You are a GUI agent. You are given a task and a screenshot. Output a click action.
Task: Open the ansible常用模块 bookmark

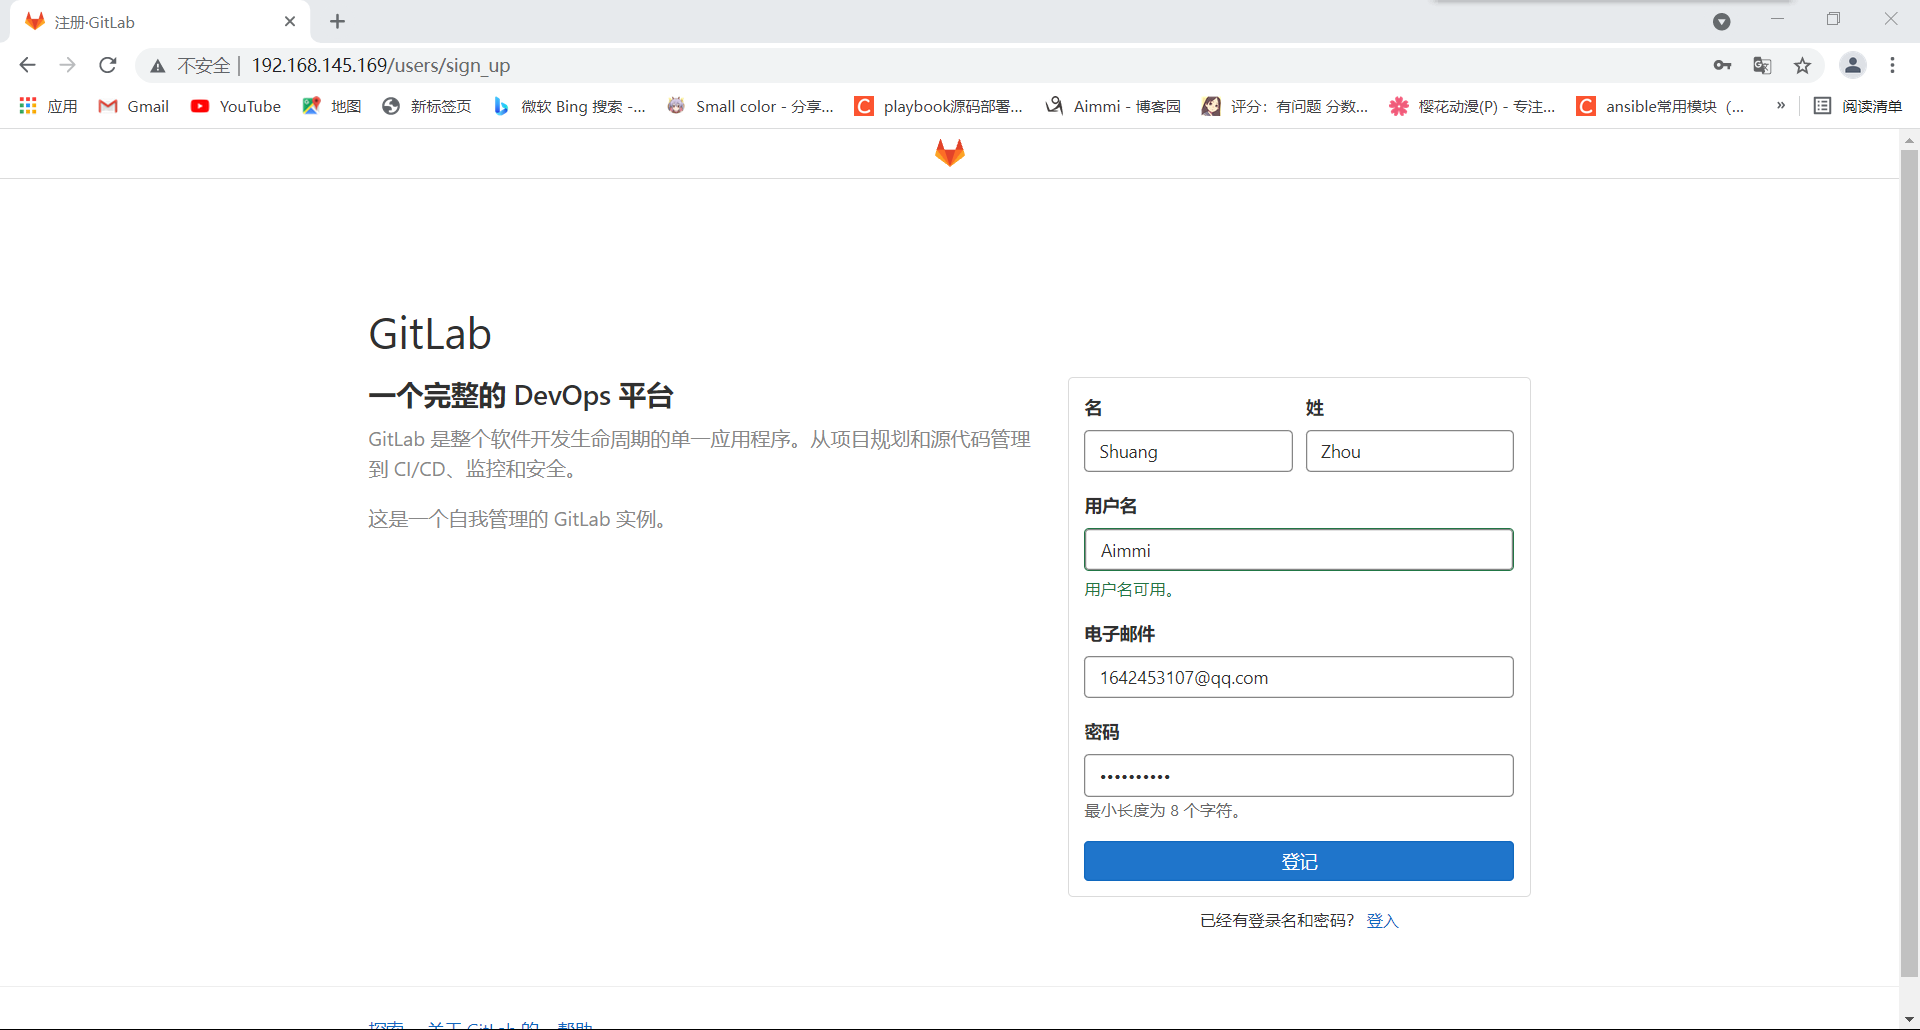point(1660,106)
